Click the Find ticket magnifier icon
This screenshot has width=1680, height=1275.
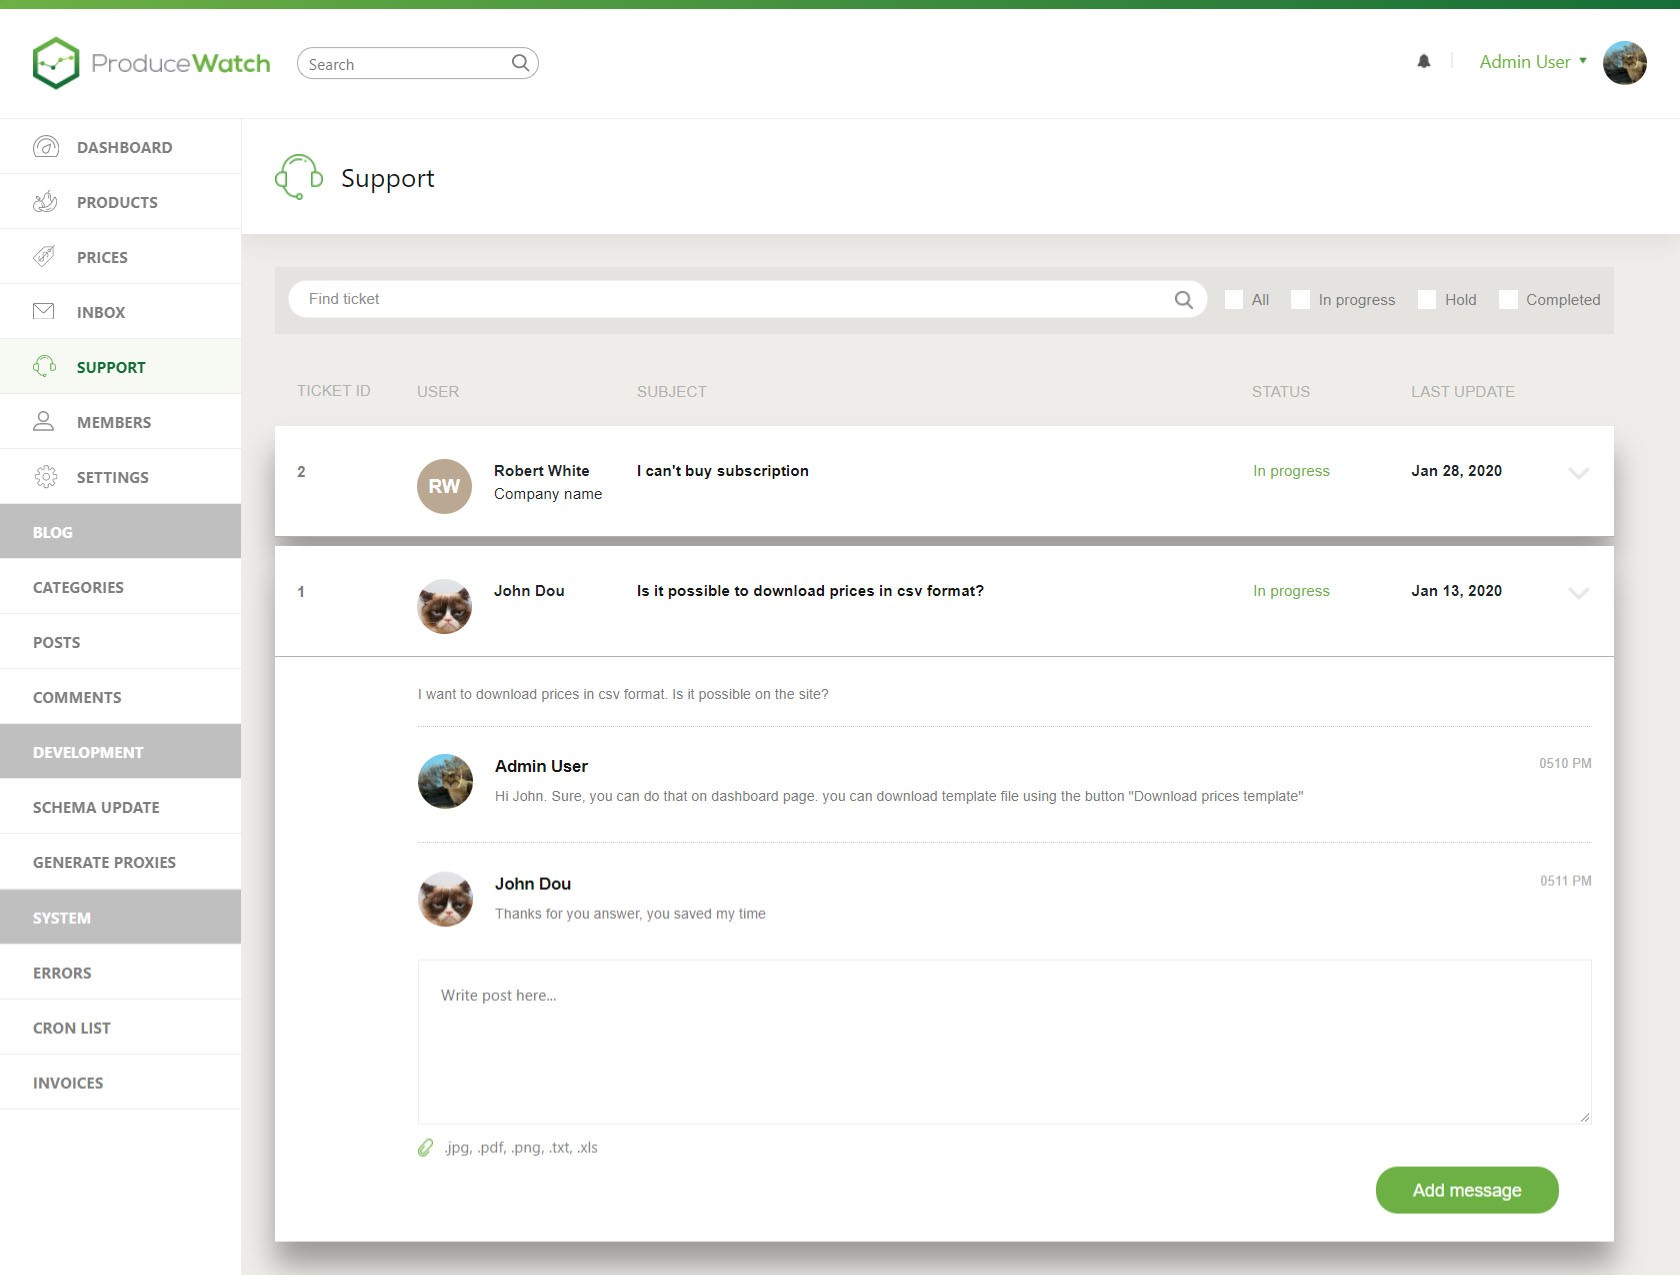pos(1183,299)
